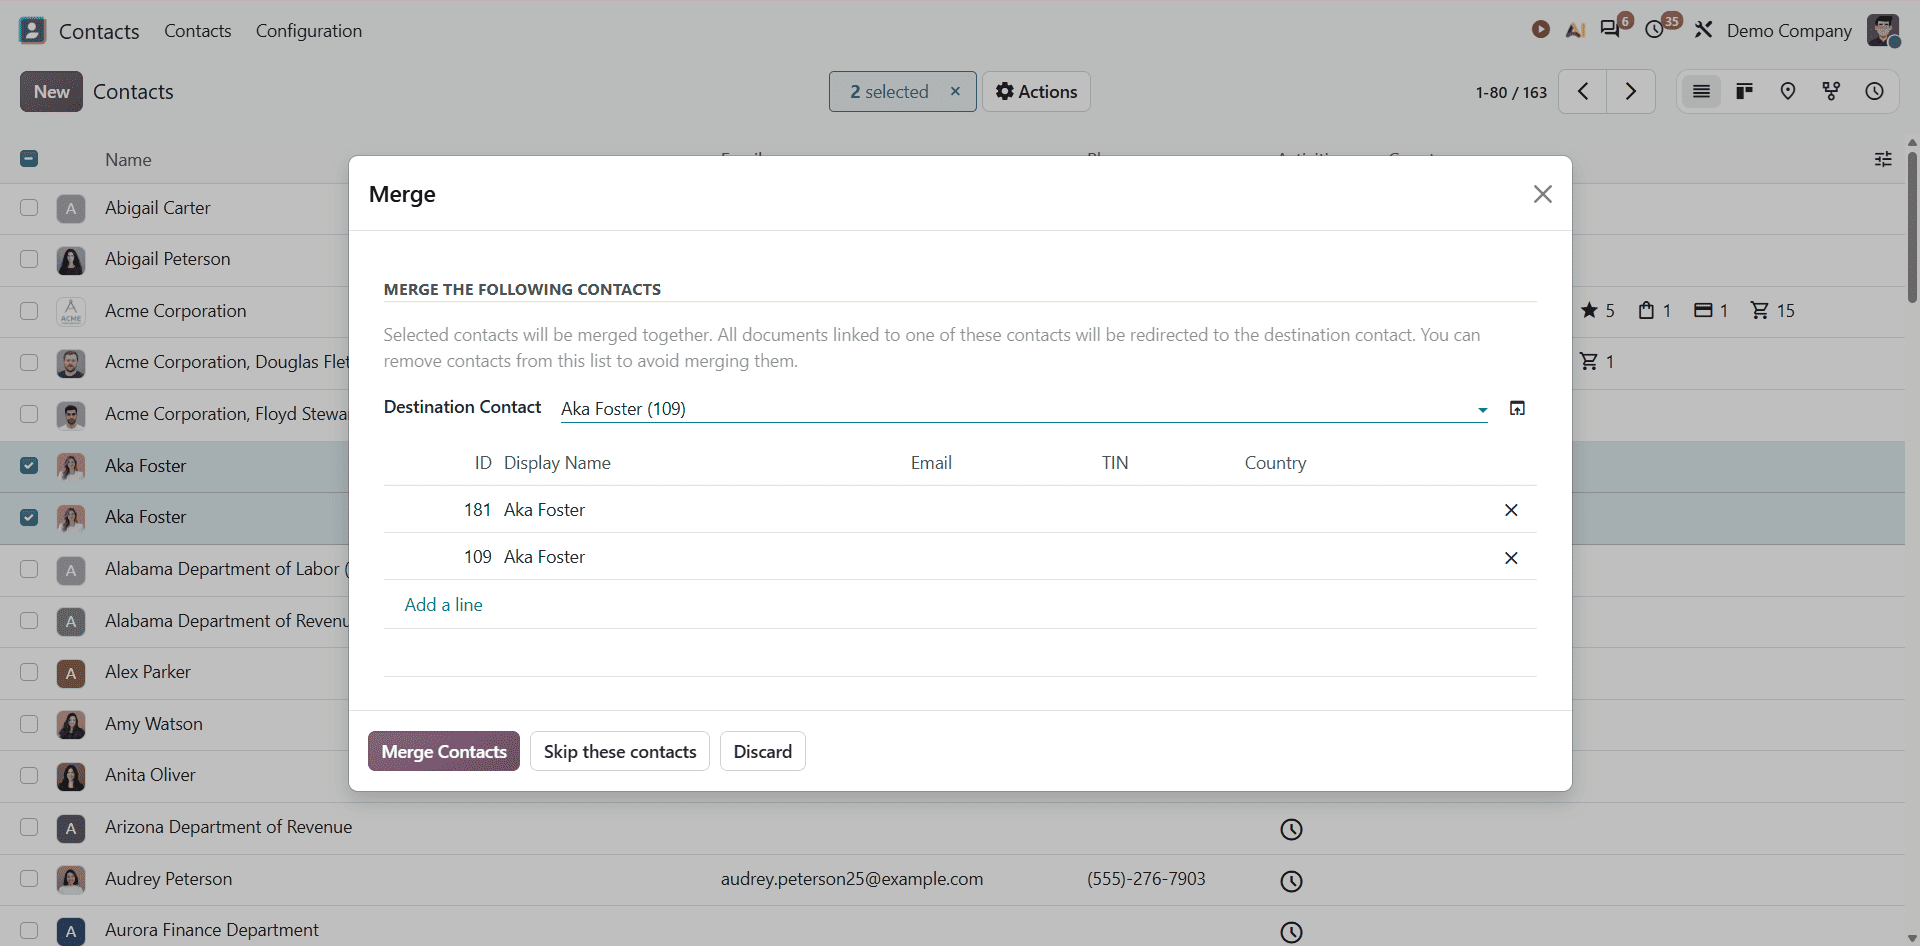Open the play/record icon in top bar
This screenshot has width=1920, height=946.
(x=1541, y=30)
